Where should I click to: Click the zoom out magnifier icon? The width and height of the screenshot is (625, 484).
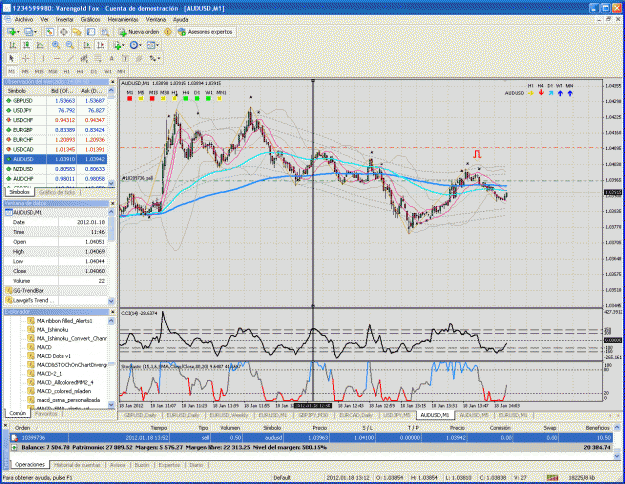(x=70, y=45)
